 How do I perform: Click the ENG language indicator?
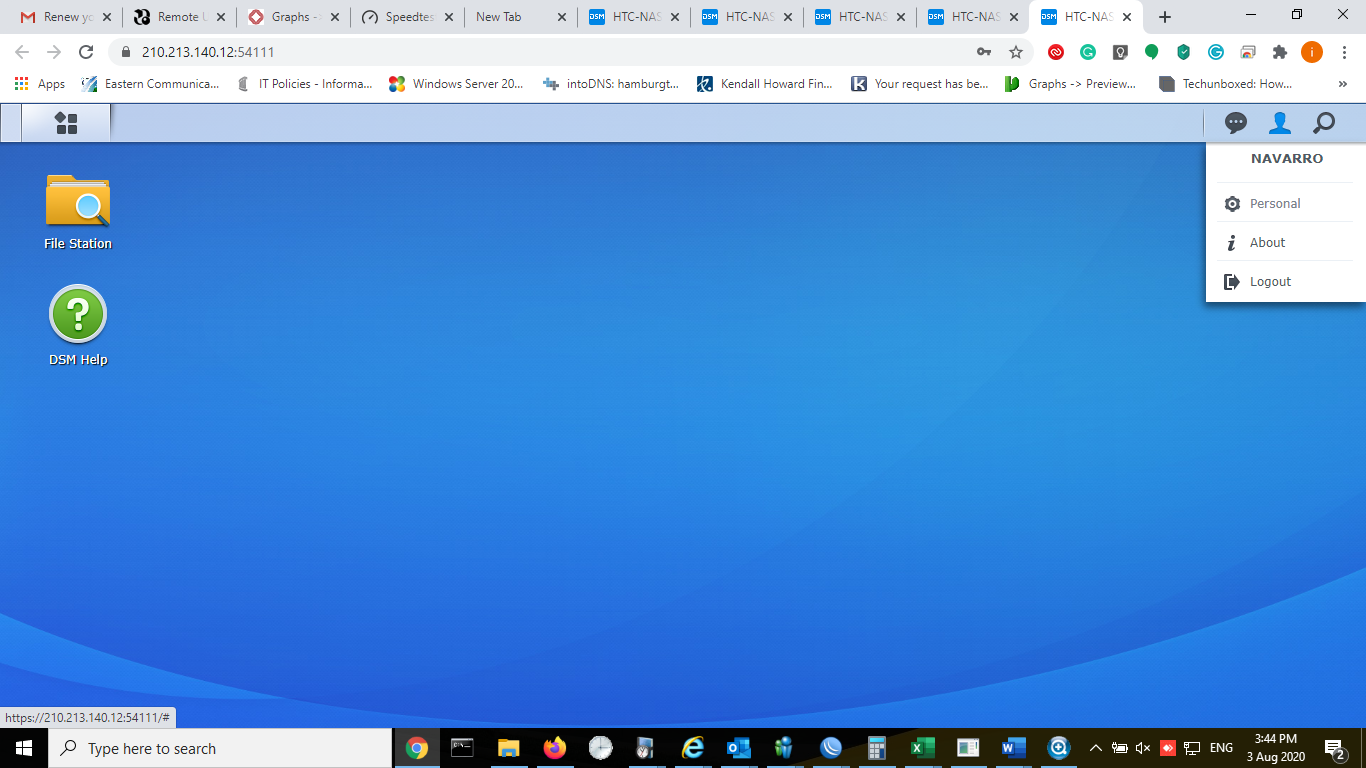(1221, 748)
